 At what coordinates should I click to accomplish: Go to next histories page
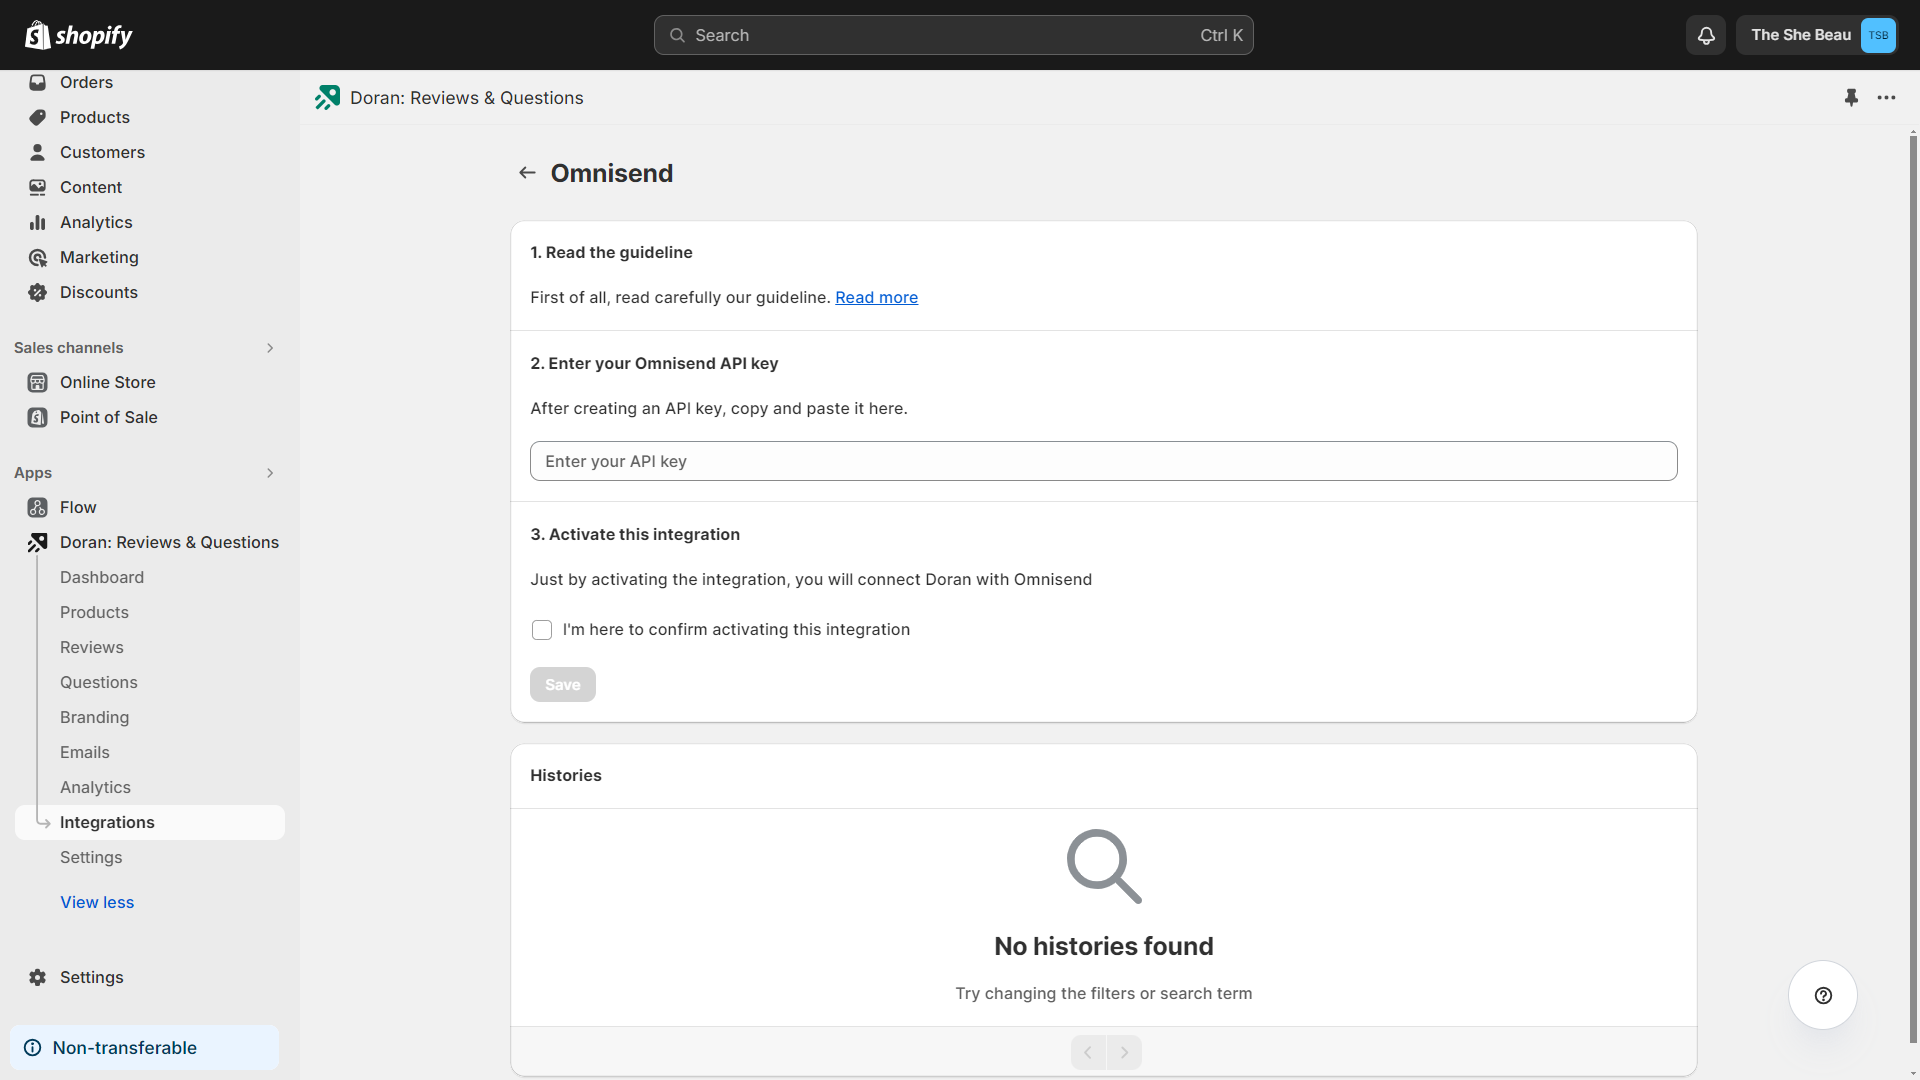tap(1124, 1052)
